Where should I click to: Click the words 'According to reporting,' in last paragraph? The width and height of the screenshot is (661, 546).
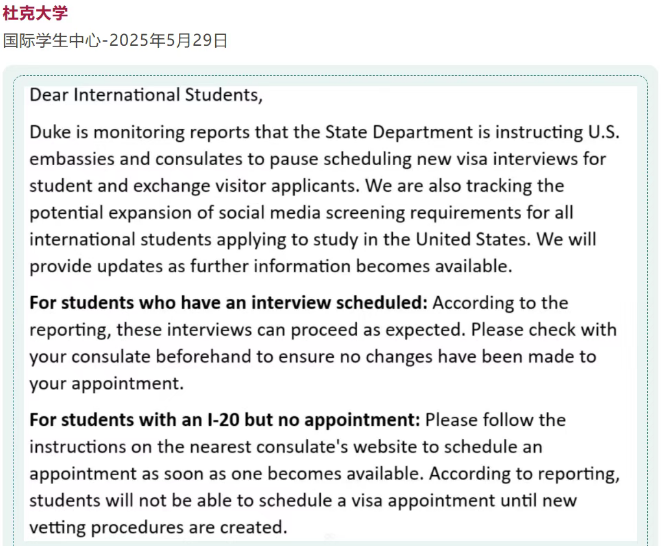pos(524,474)
